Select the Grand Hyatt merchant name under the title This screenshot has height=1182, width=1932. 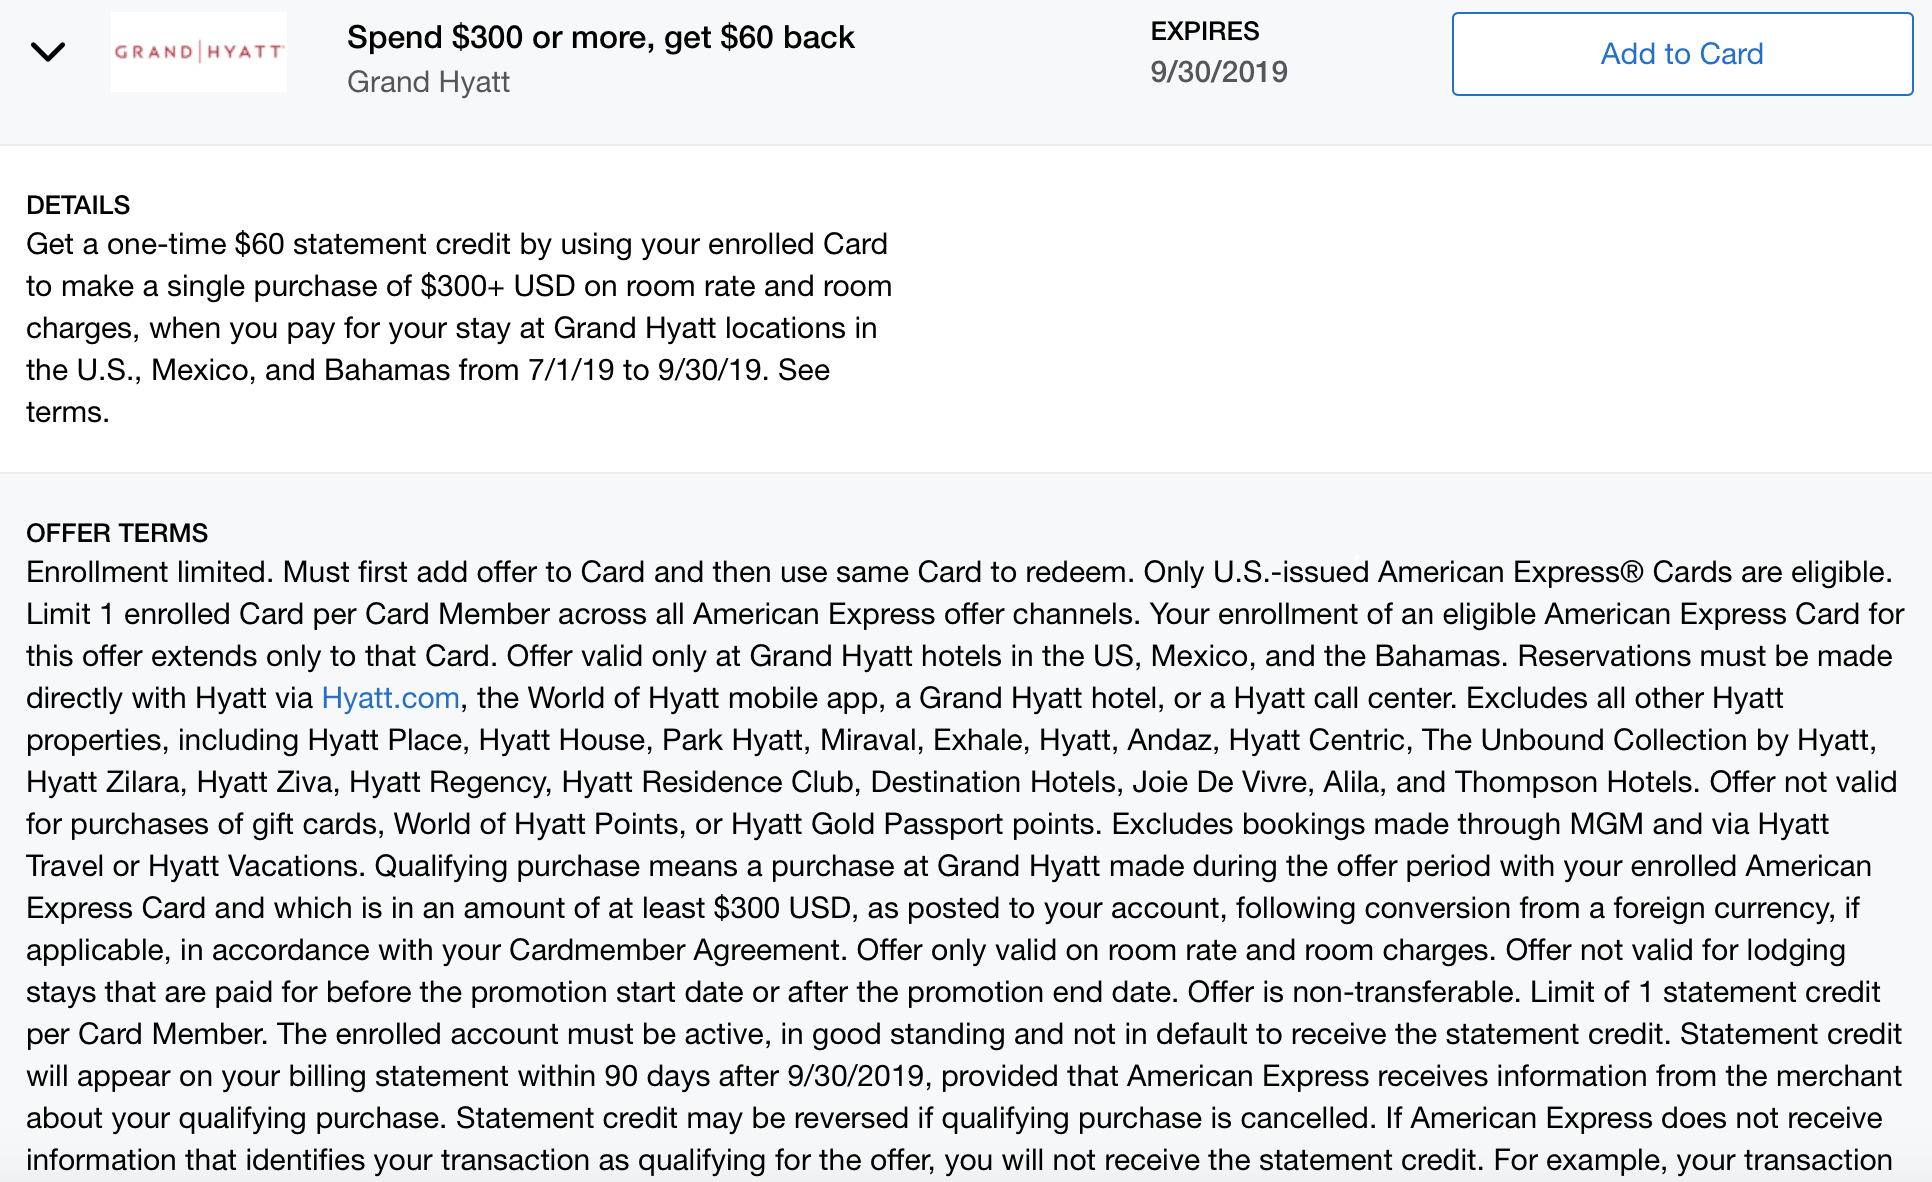point(428,82)
